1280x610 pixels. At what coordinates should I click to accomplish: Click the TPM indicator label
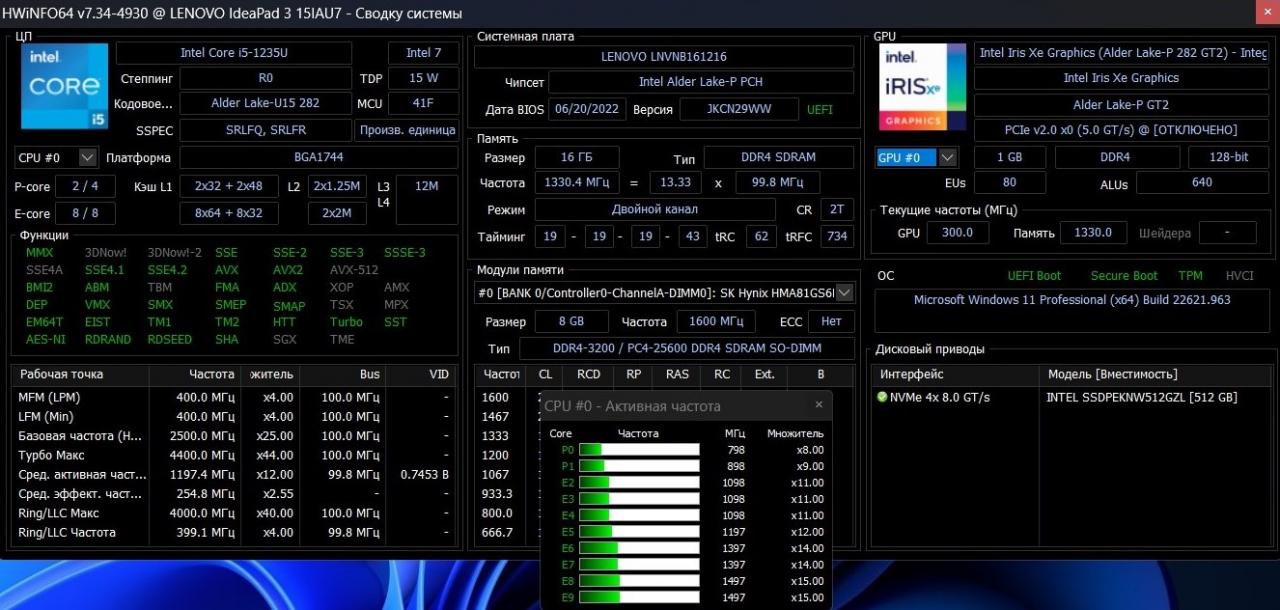(x=1190, y=276)
